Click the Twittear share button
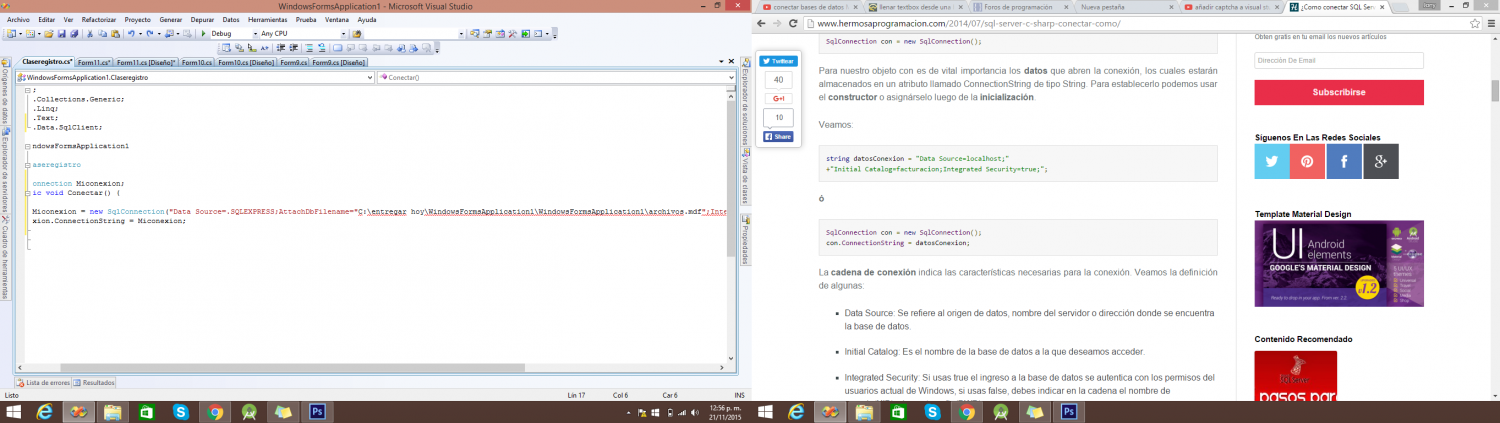This screenshot has height=423, width=1500. (x=778, y=61)
